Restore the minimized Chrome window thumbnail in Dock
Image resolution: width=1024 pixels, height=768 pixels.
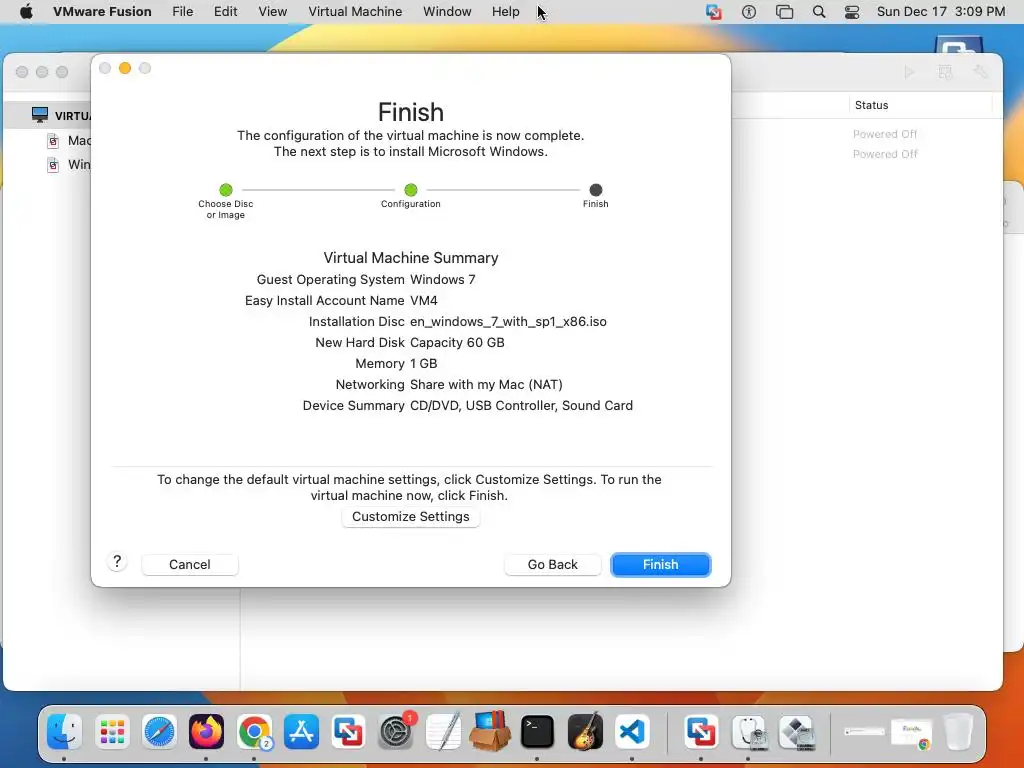[x=912, y=732]
